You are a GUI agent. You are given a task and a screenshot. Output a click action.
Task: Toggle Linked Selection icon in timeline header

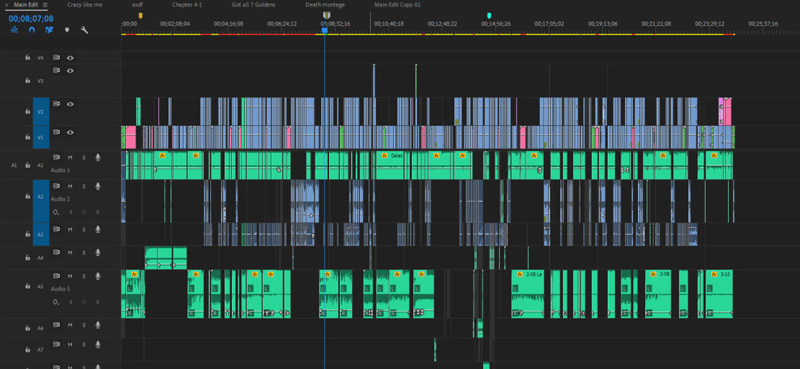click(49, 30)
